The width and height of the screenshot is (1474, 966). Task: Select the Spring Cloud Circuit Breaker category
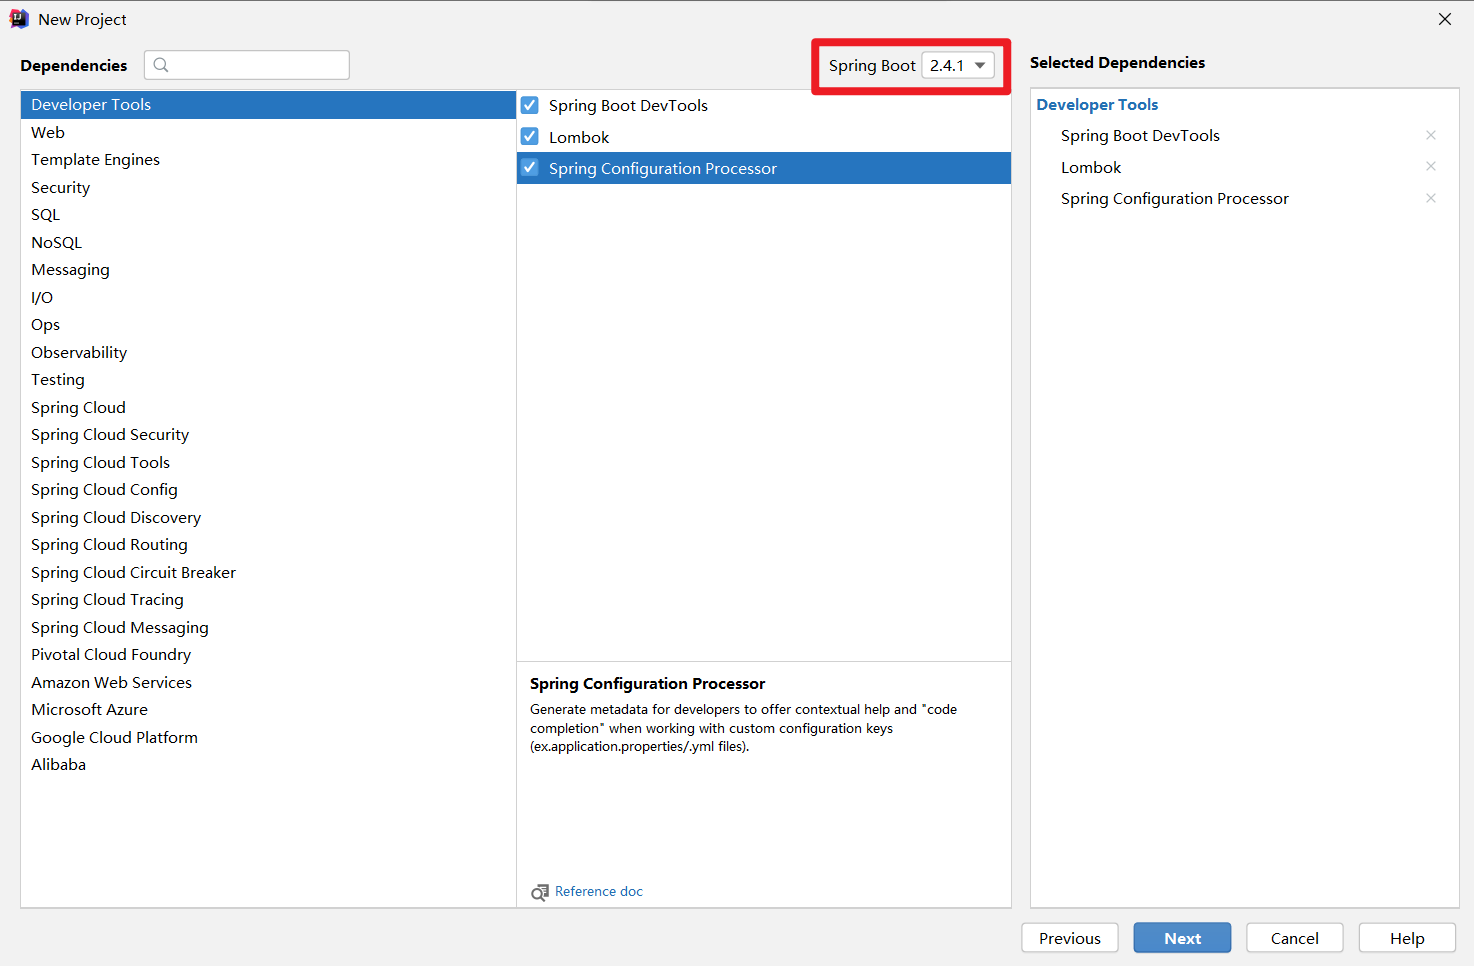(x=268, y=572)
